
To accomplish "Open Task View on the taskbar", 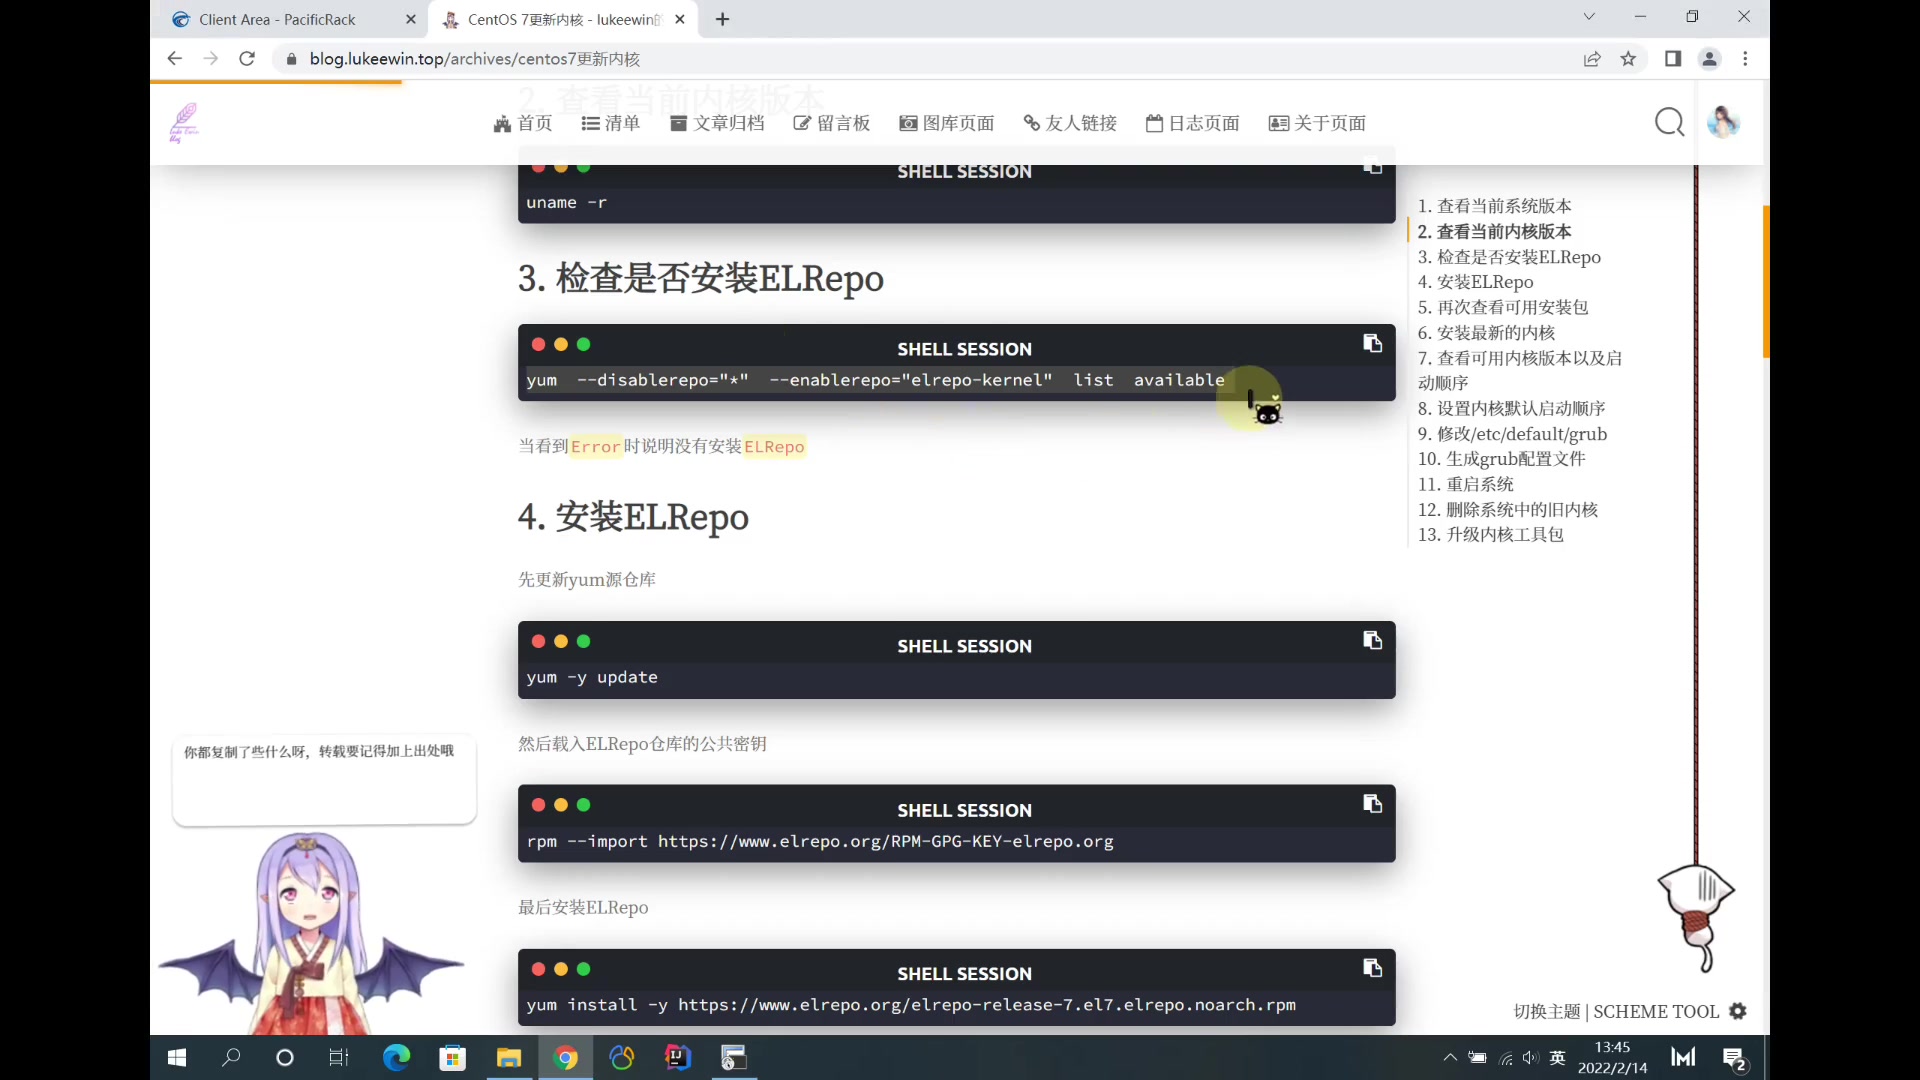I will 339,1058.
